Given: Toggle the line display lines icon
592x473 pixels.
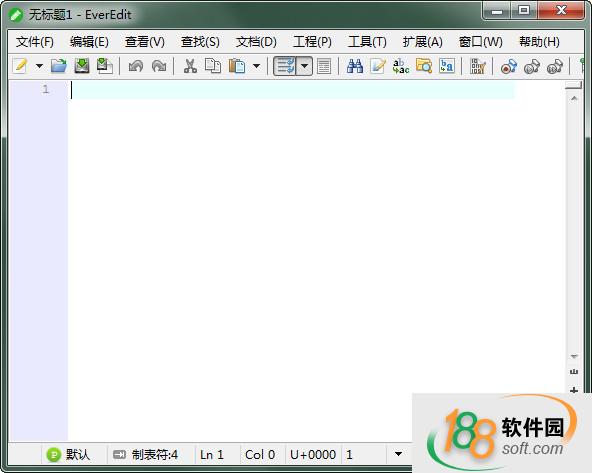Looking at the screenshot, I should coord(324,66).
